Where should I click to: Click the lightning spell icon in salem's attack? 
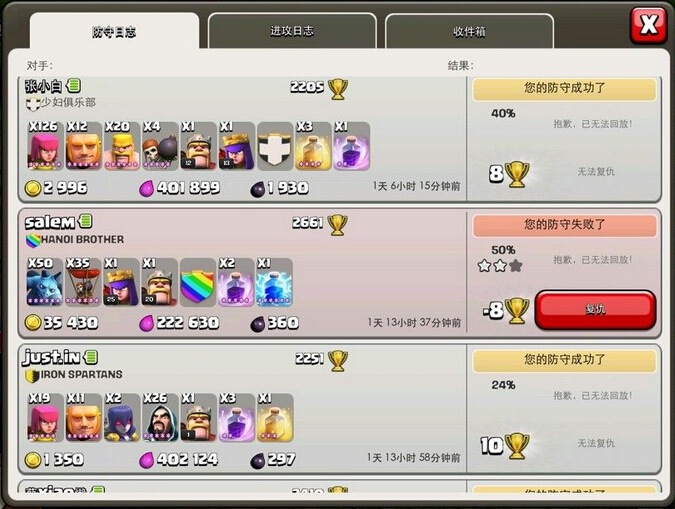point(274,282)
